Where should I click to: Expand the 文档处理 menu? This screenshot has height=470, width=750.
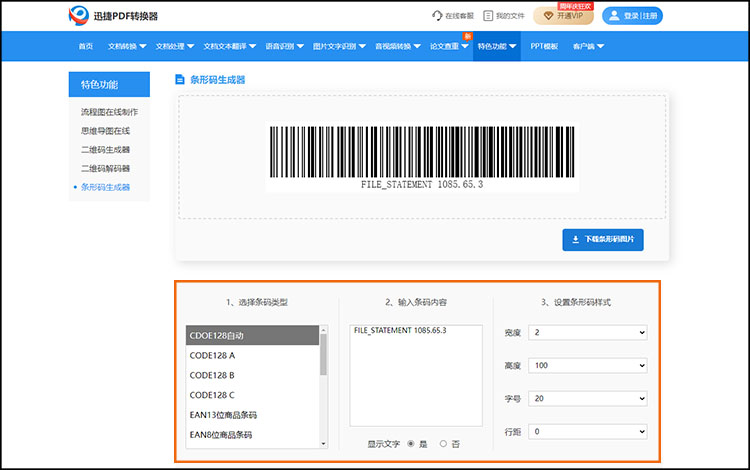pos(175,46)
